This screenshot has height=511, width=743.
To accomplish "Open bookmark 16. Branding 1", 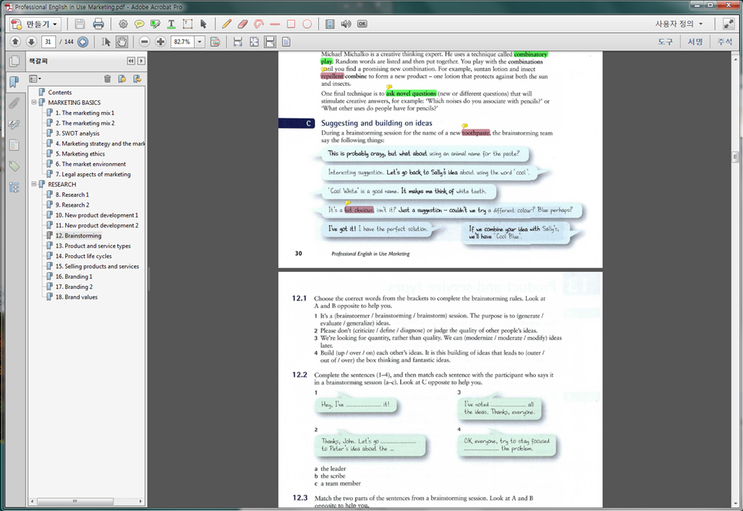I will tap(74, 276).
